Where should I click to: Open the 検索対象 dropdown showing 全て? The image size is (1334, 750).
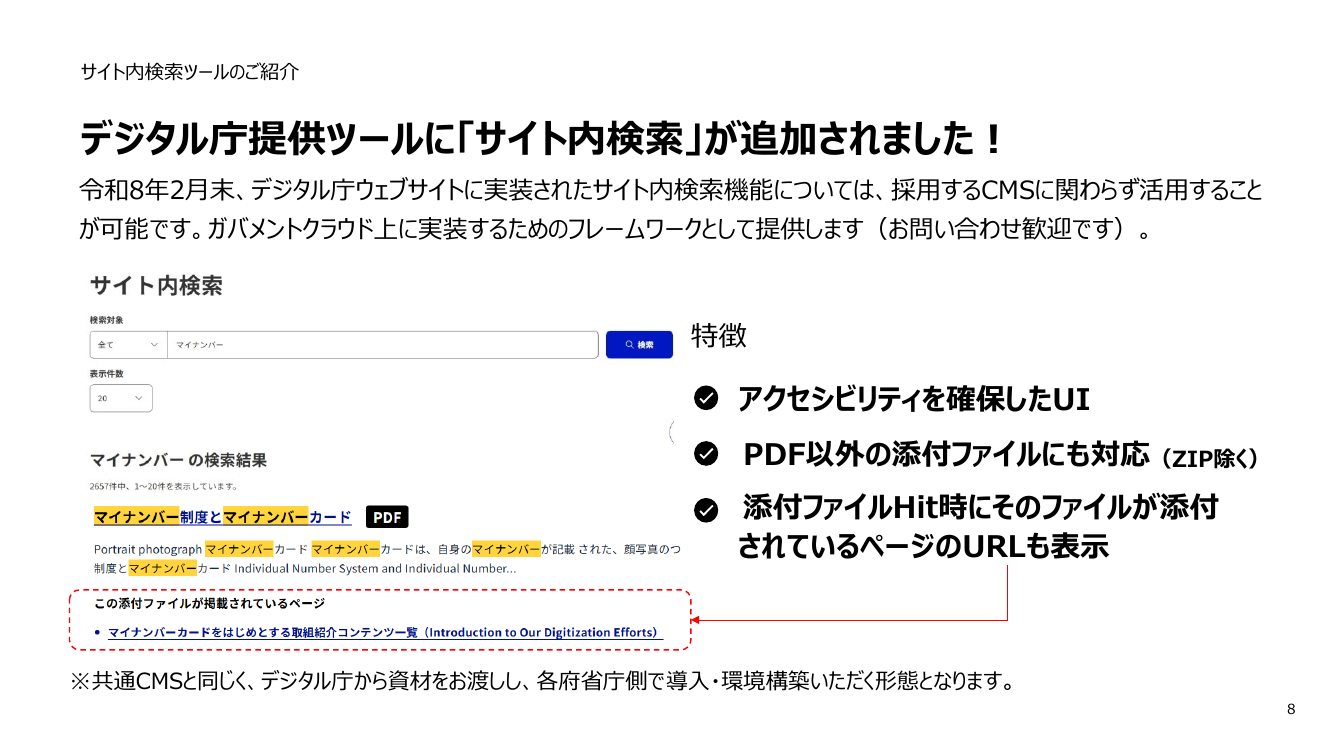128,344
